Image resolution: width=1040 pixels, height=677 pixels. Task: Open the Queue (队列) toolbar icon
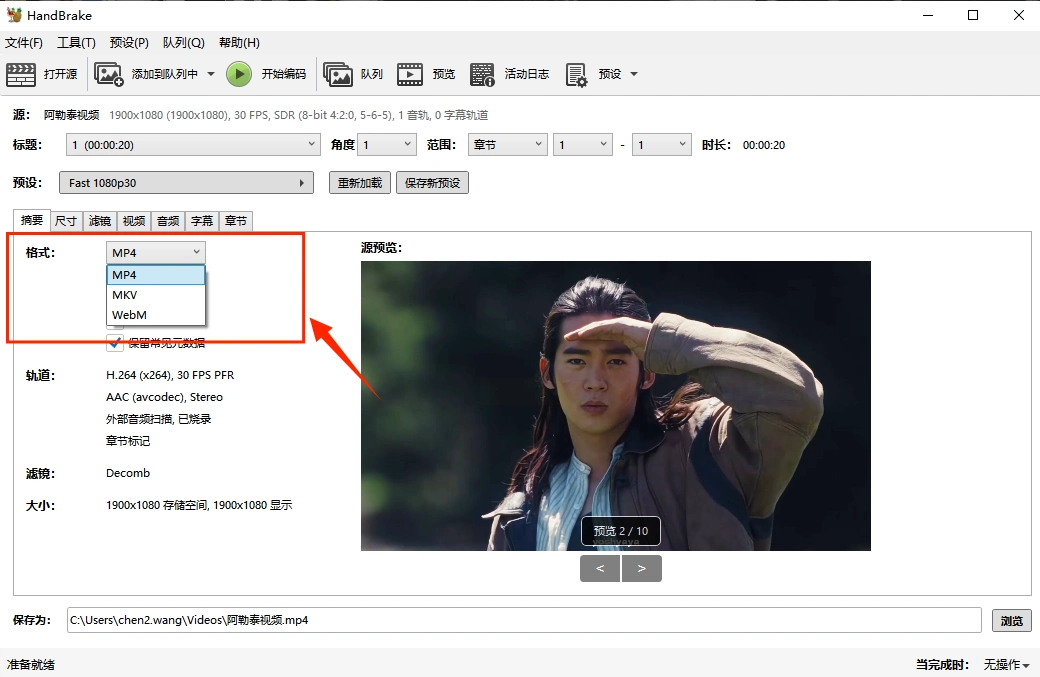point(338,74)
